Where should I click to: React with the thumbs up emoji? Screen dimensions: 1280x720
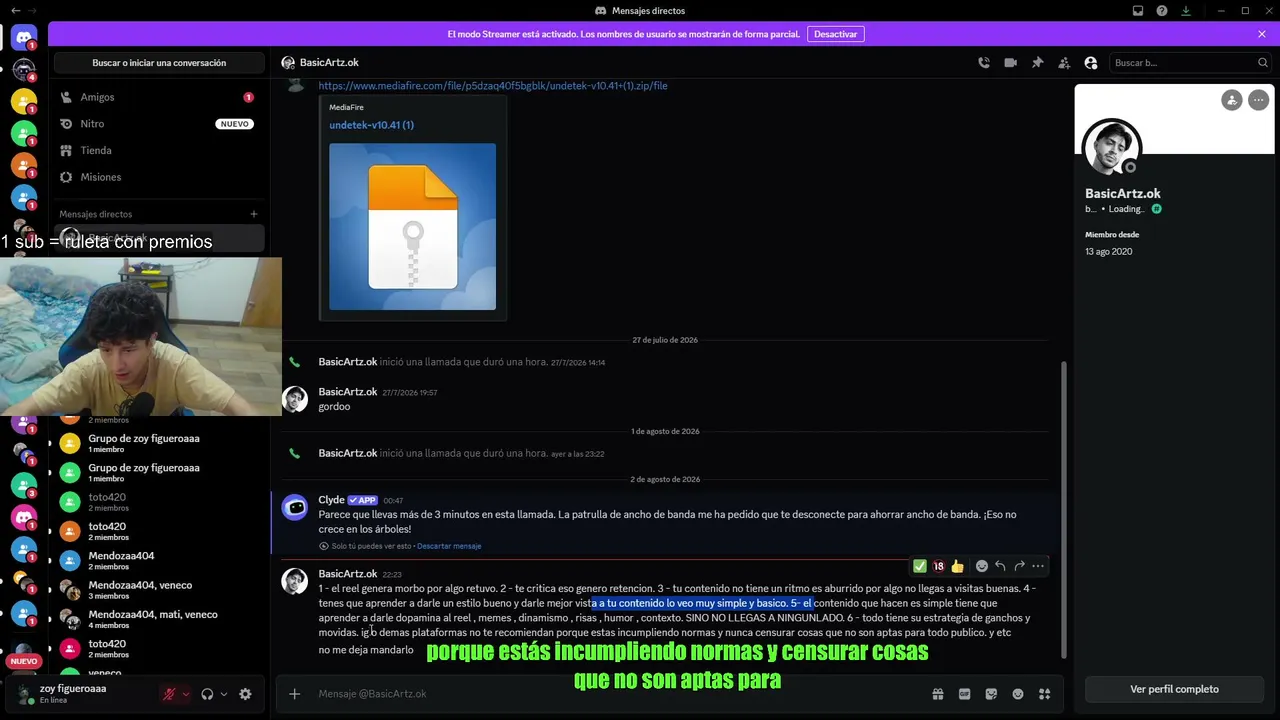(x=958, y=566)
